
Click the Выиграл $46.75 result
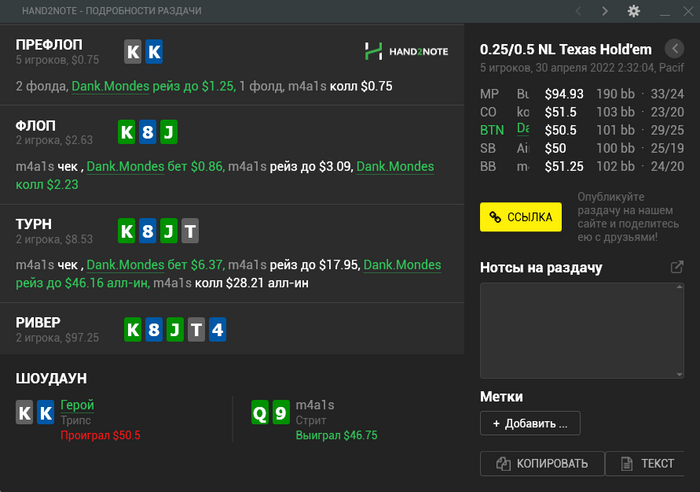point(337,435)
